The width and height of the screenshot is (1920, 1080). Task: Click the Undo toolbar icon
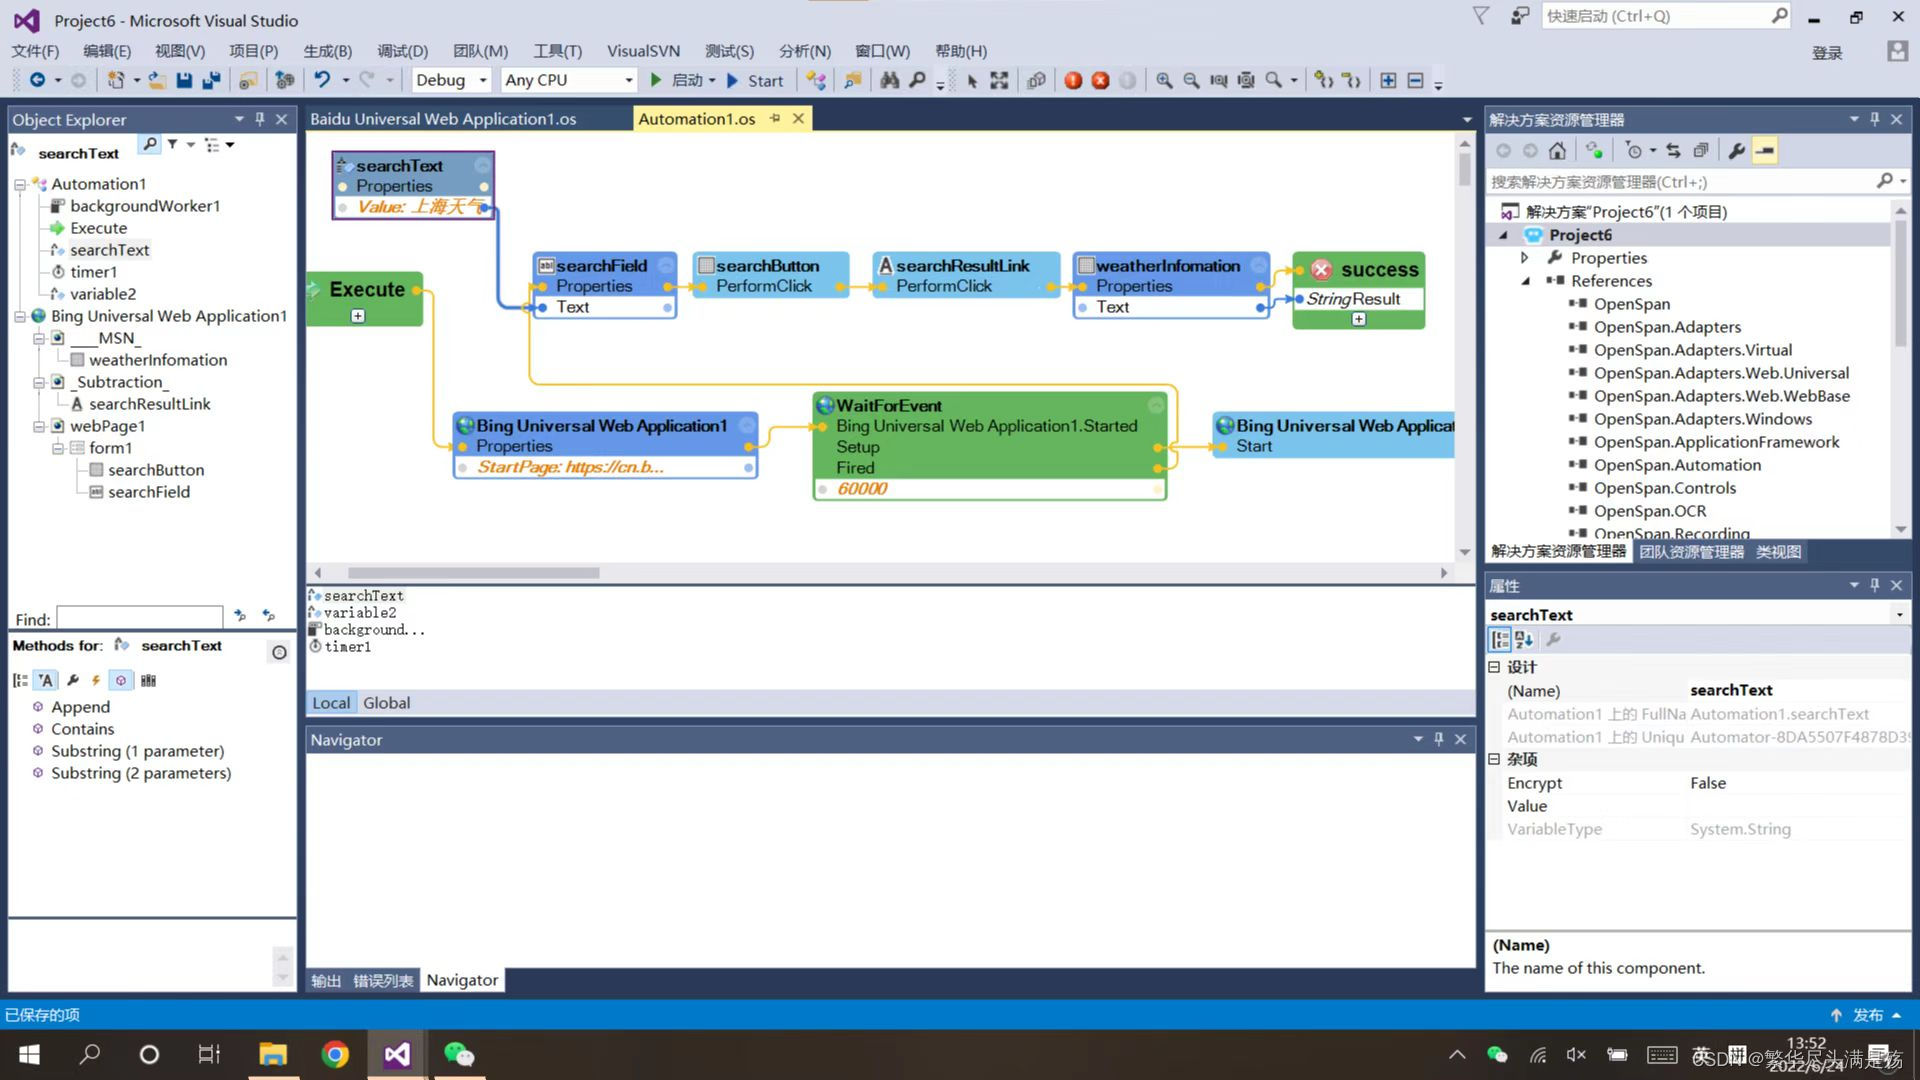pos(322,80)
